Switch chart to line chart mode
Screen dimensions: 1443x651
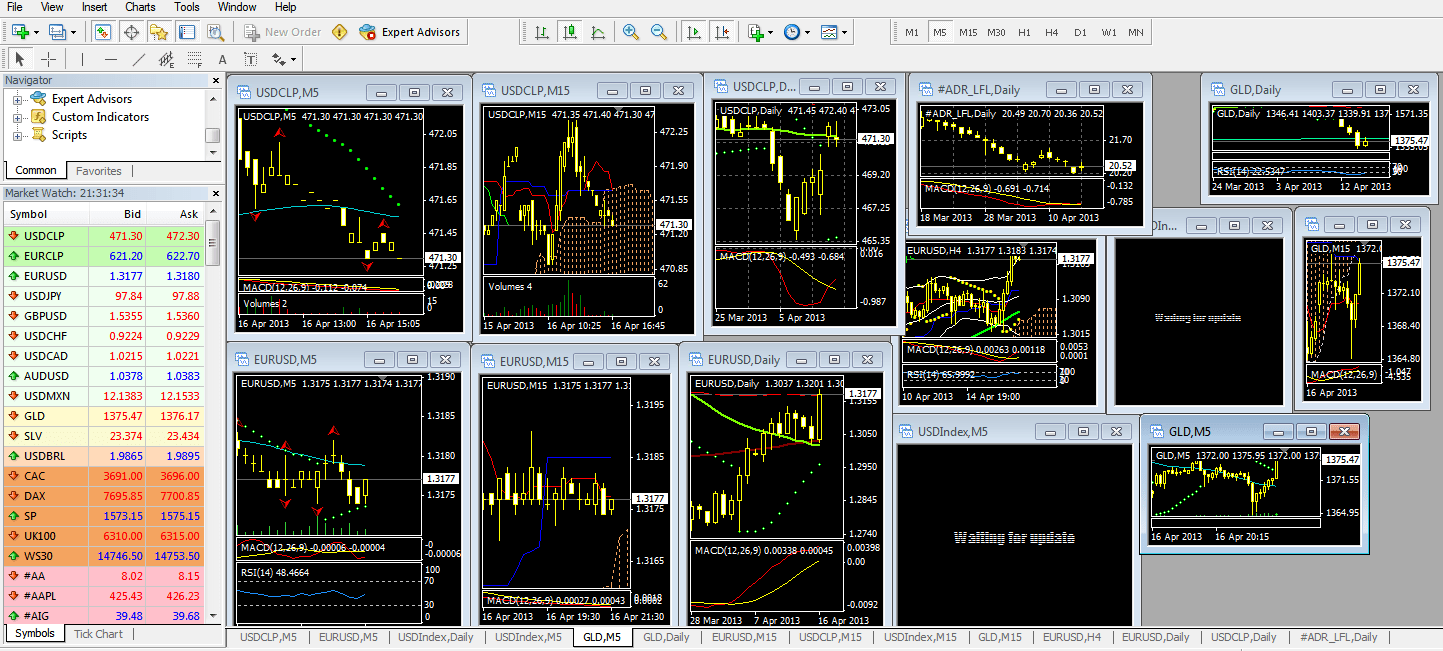tap(598, 32)
